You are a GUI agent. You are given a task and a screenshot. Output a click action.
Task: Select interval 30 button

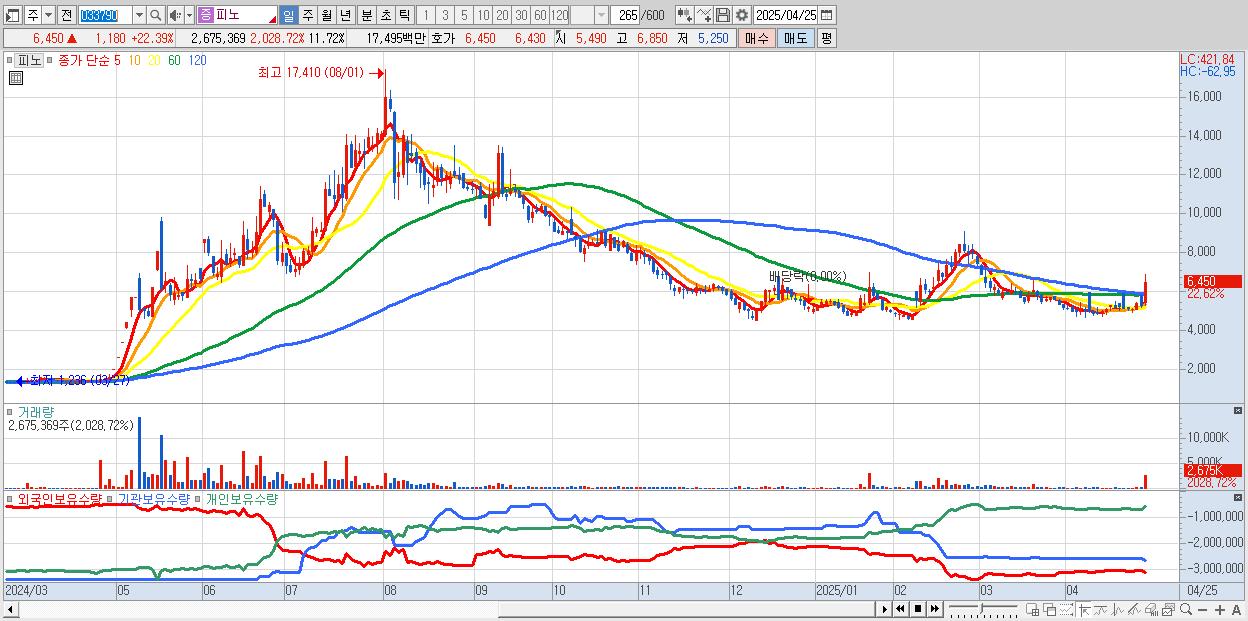coord(521,15)
